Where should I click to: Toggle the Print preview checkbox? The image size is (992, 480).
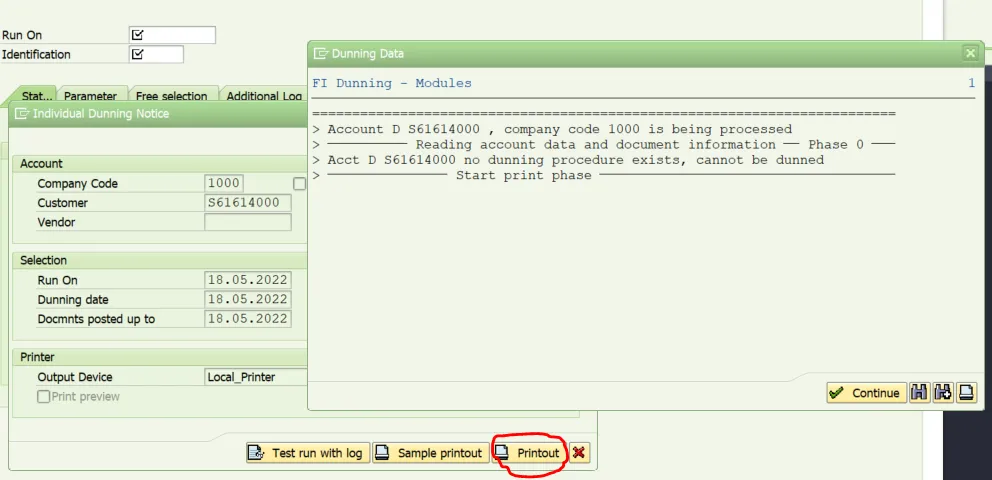pyautogui.click(x=44, y=397)
